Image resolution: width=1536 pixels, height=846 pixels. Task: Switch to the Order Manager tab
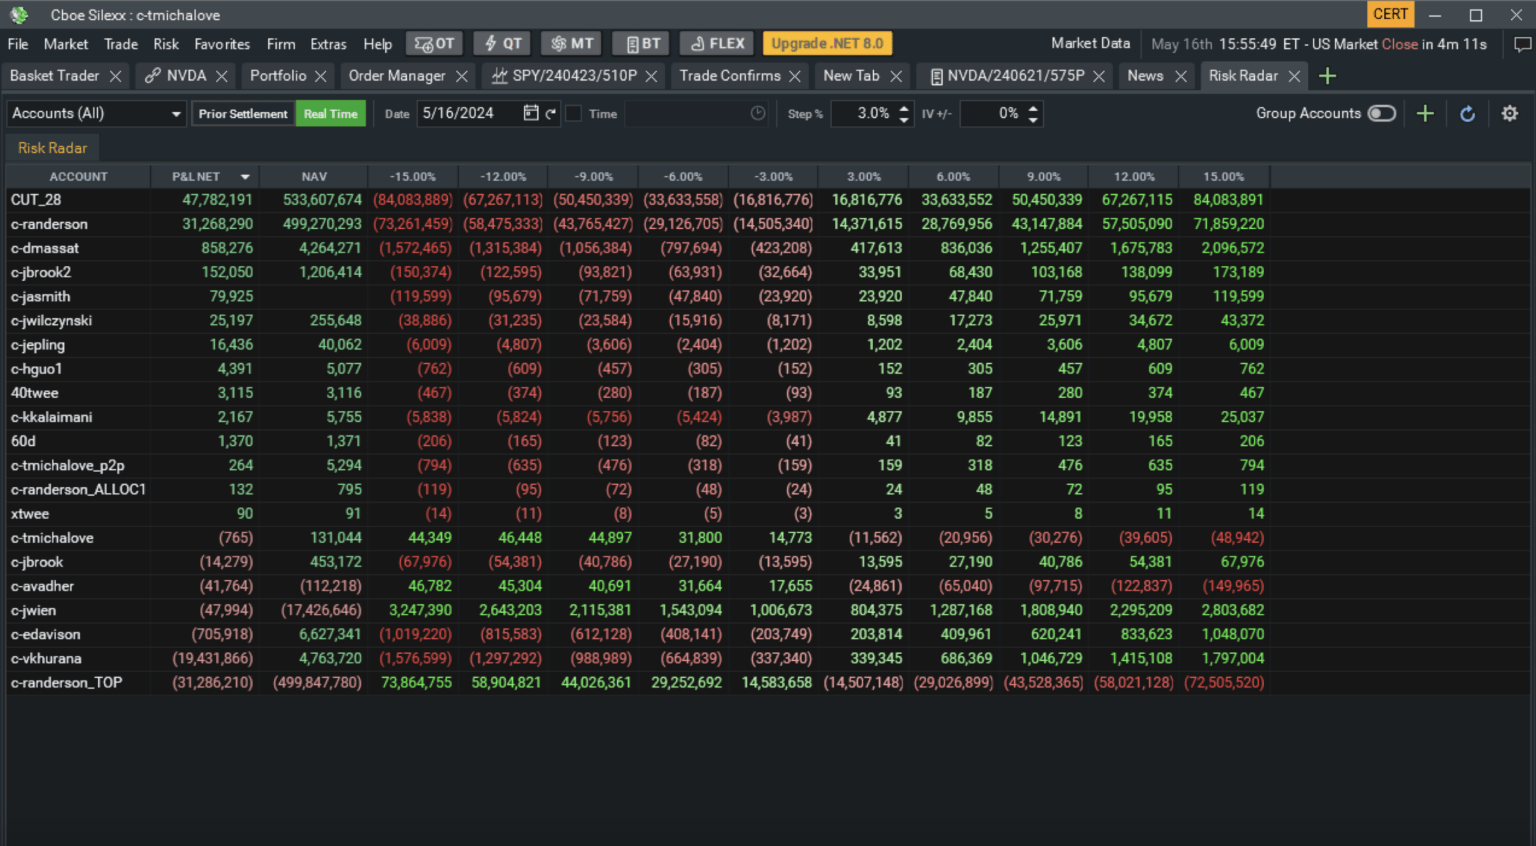click(396, 75)
